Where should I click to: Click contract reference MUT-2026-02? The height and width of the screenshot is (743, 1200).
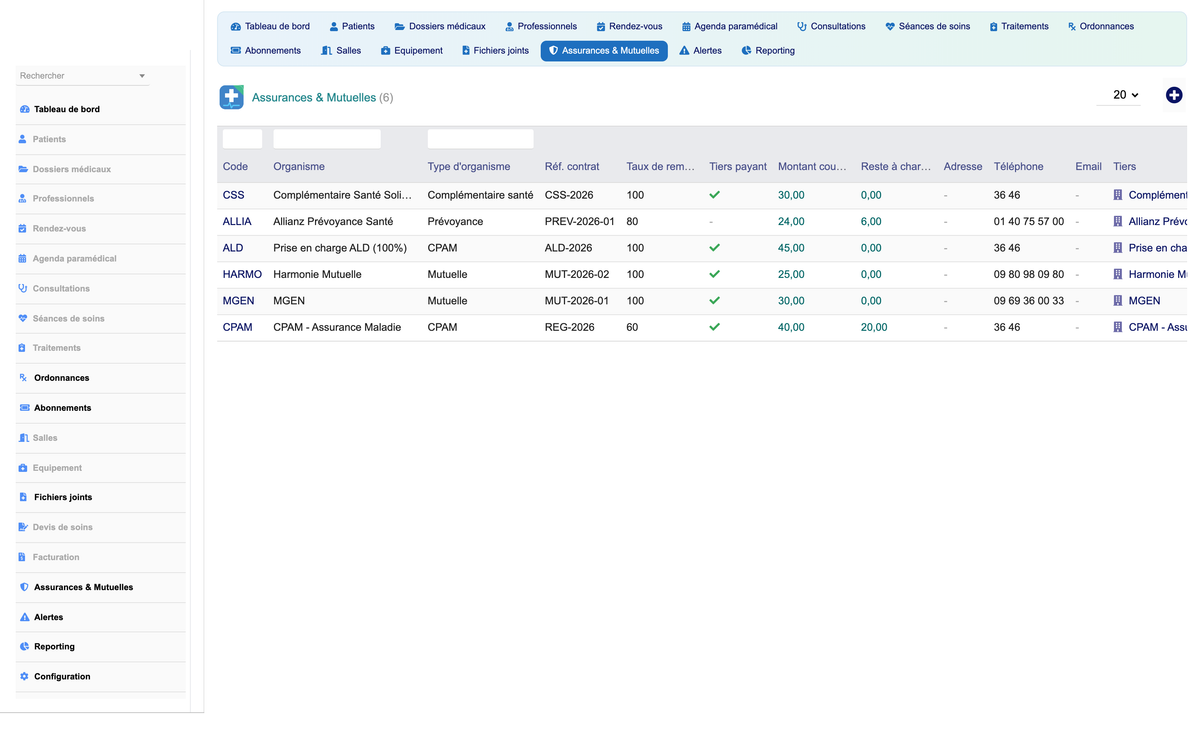[x=577, y=274]
